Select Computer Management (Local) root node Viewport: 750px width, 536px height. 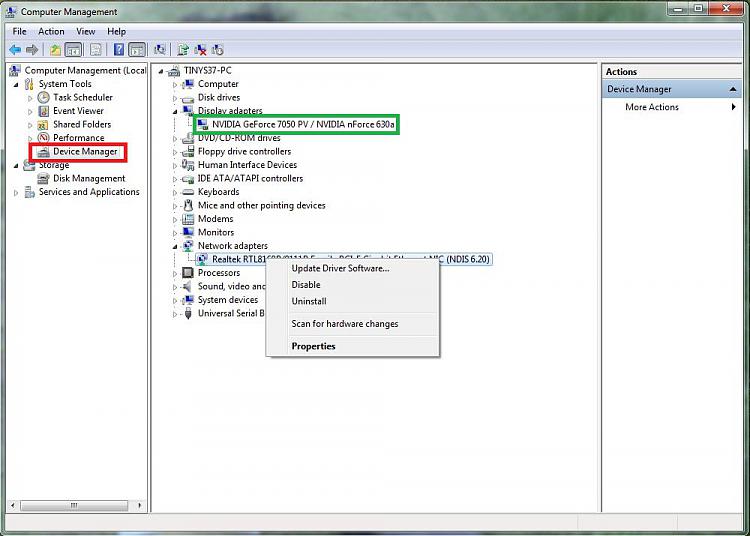click(x=85, y=70)
